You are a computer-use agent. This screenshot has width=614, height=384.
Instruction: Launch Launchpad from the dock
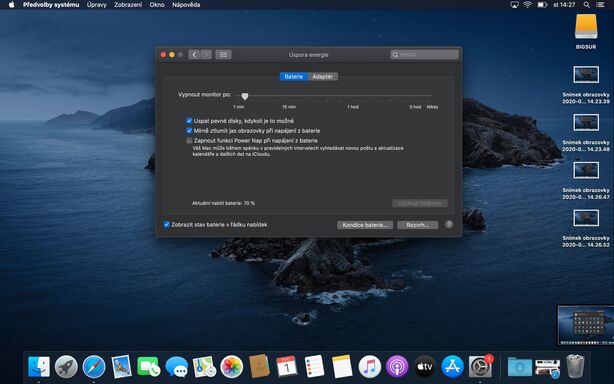pyautogui.click(x=66, y=367)
